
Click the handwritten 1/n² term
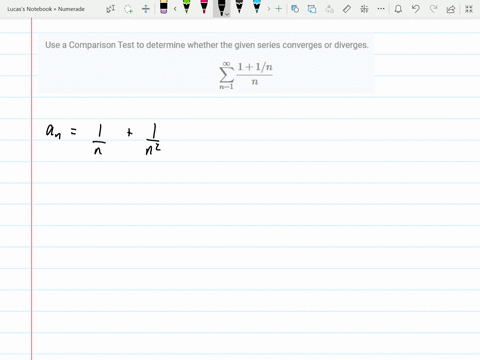click(x=153, y=139)
